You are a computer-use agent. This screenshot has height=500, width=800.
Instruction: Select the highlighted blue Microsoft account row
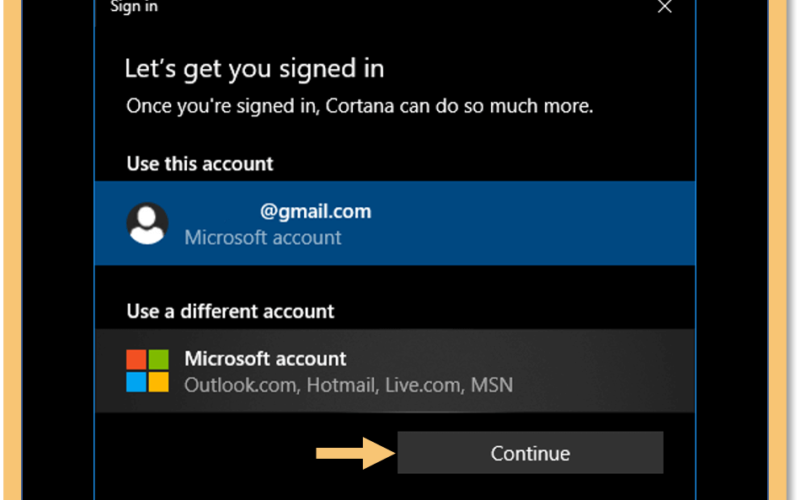(x=394, y=223)
